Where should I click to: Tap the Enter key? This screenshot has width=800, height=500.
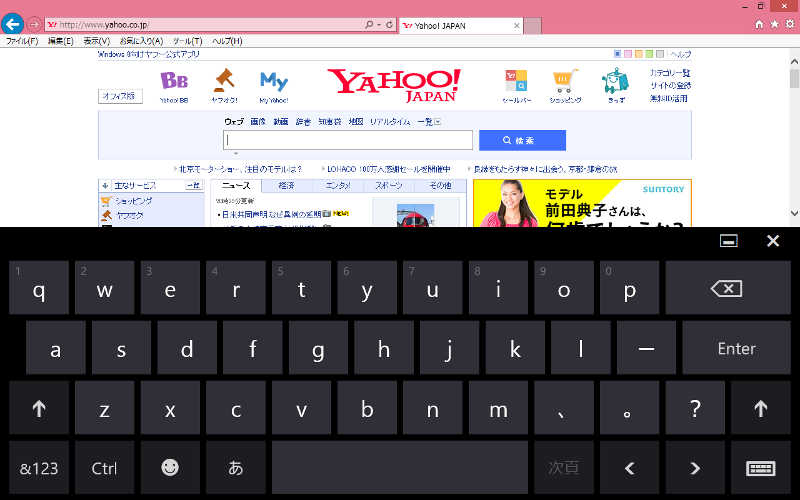[737, 348]
